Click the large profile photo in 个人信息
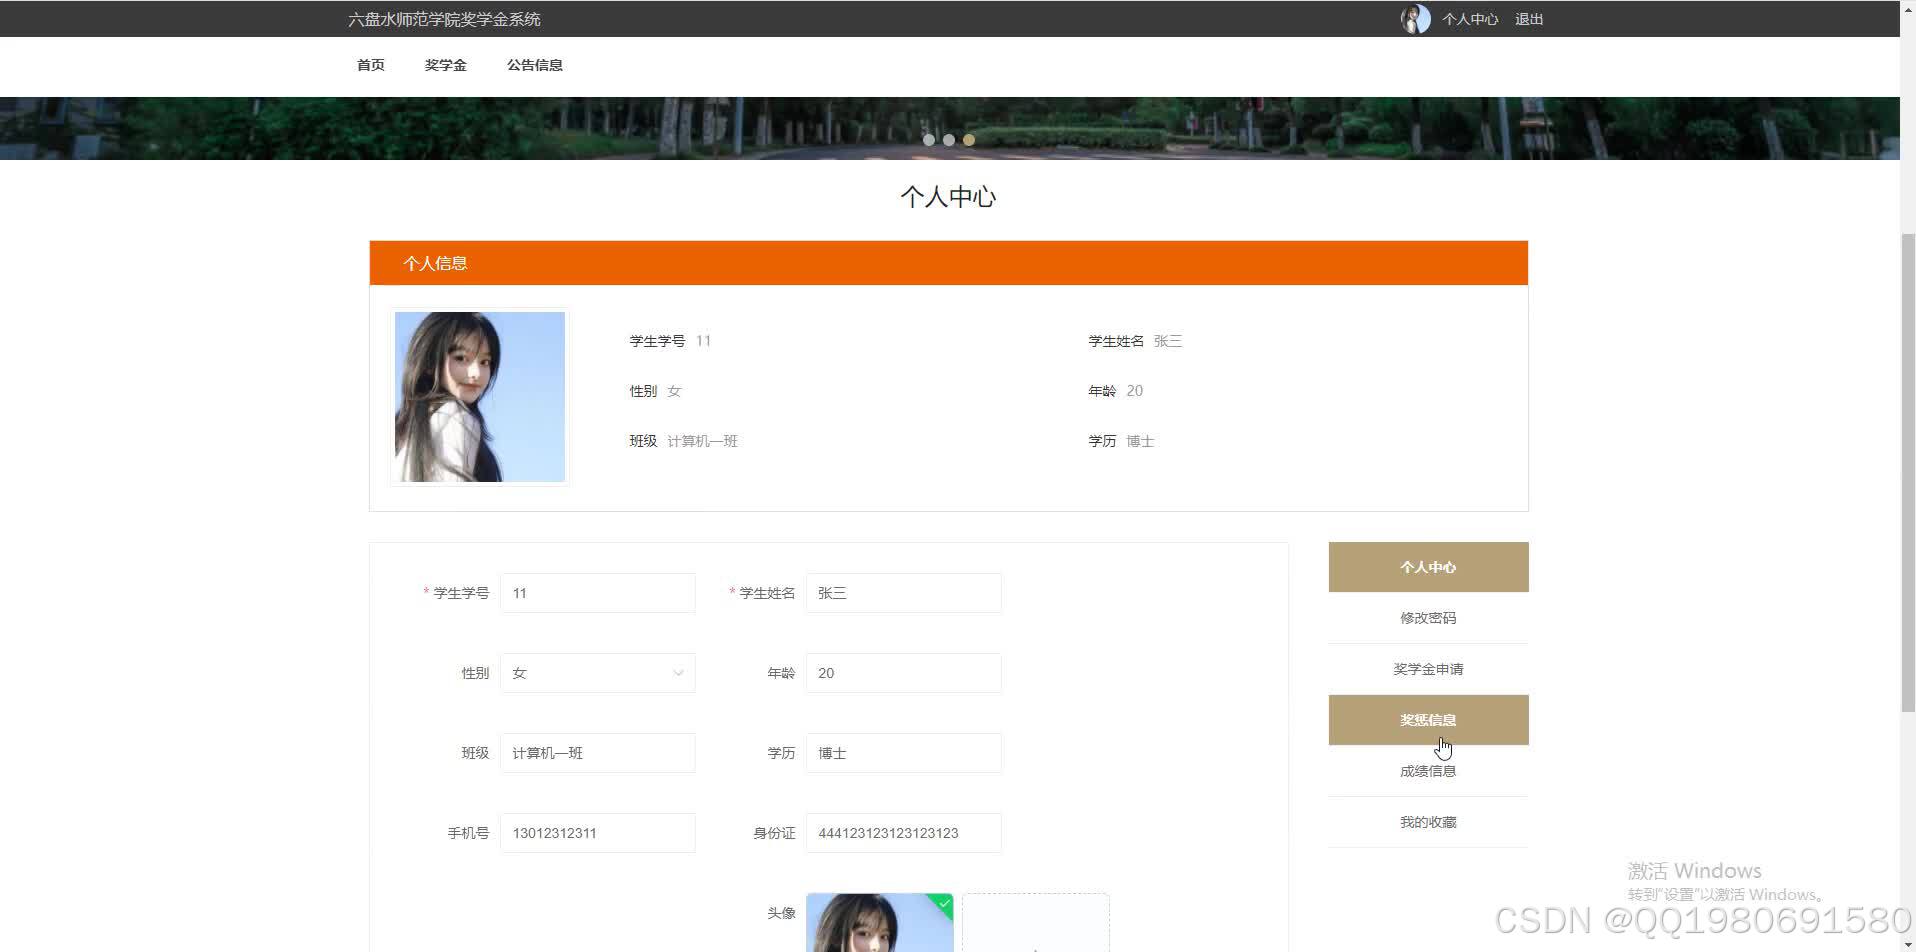The height and width of the screenshot is (952, 1916). [x=480, y=397]
